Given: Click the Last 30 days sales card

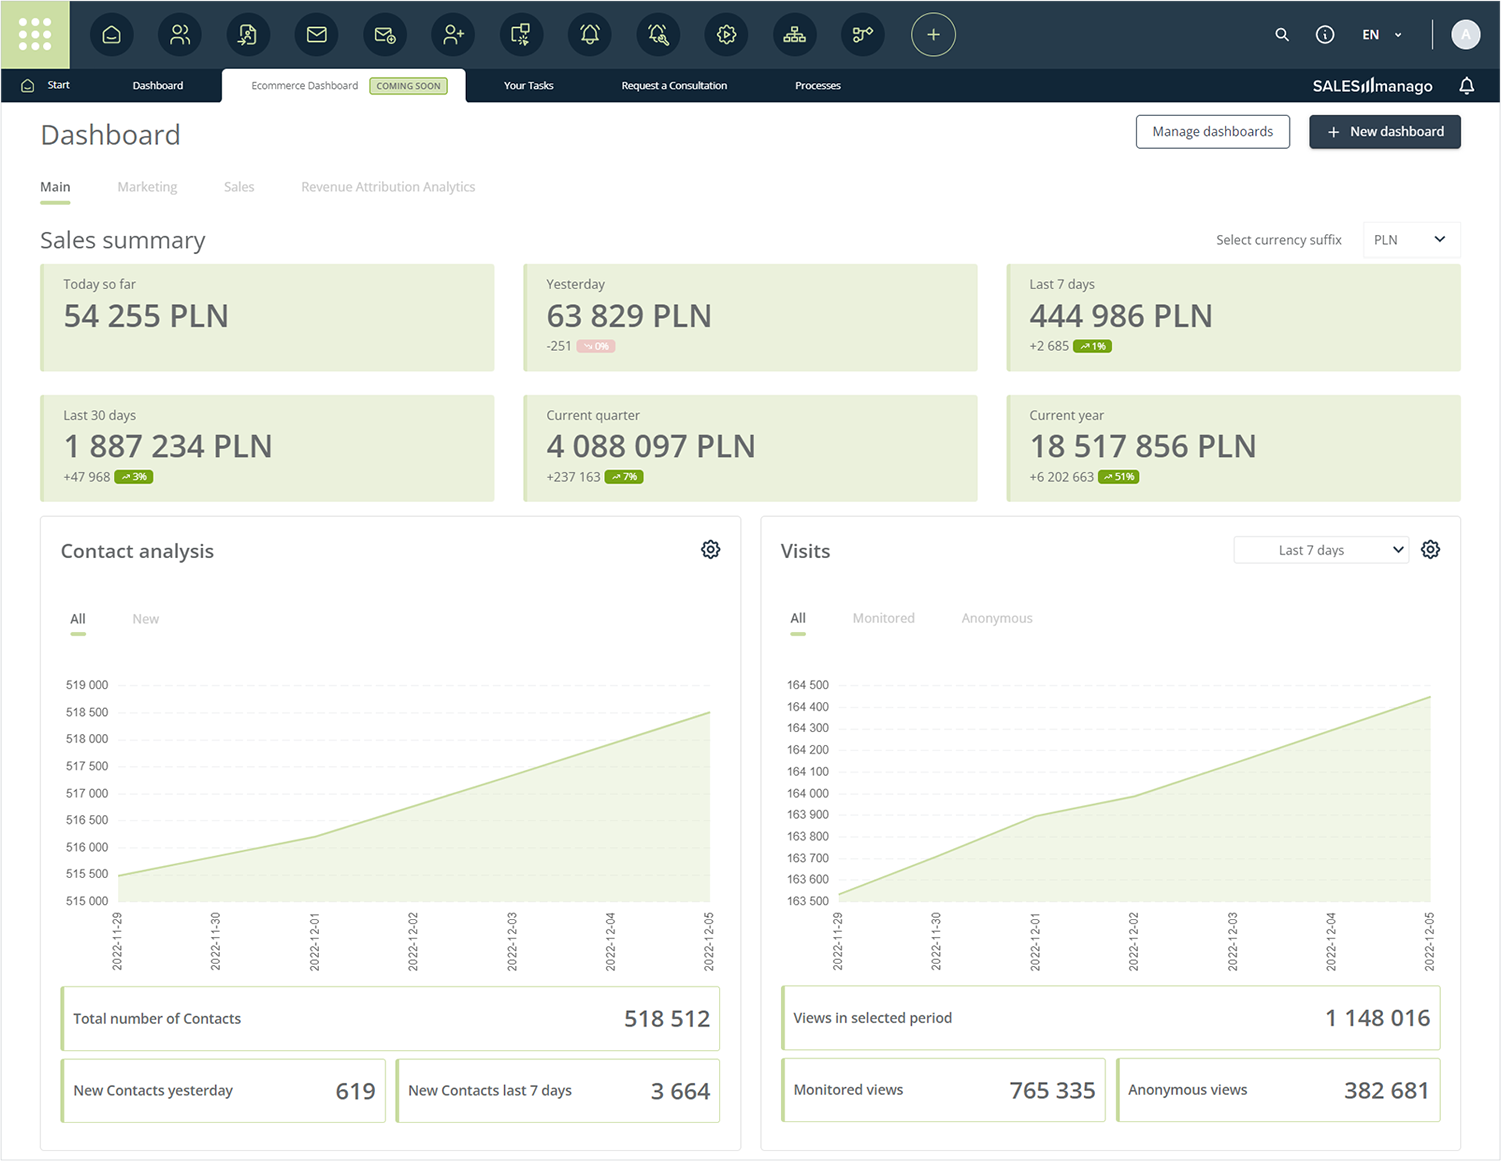Looking at the screenshot, I should coord(267,448).
